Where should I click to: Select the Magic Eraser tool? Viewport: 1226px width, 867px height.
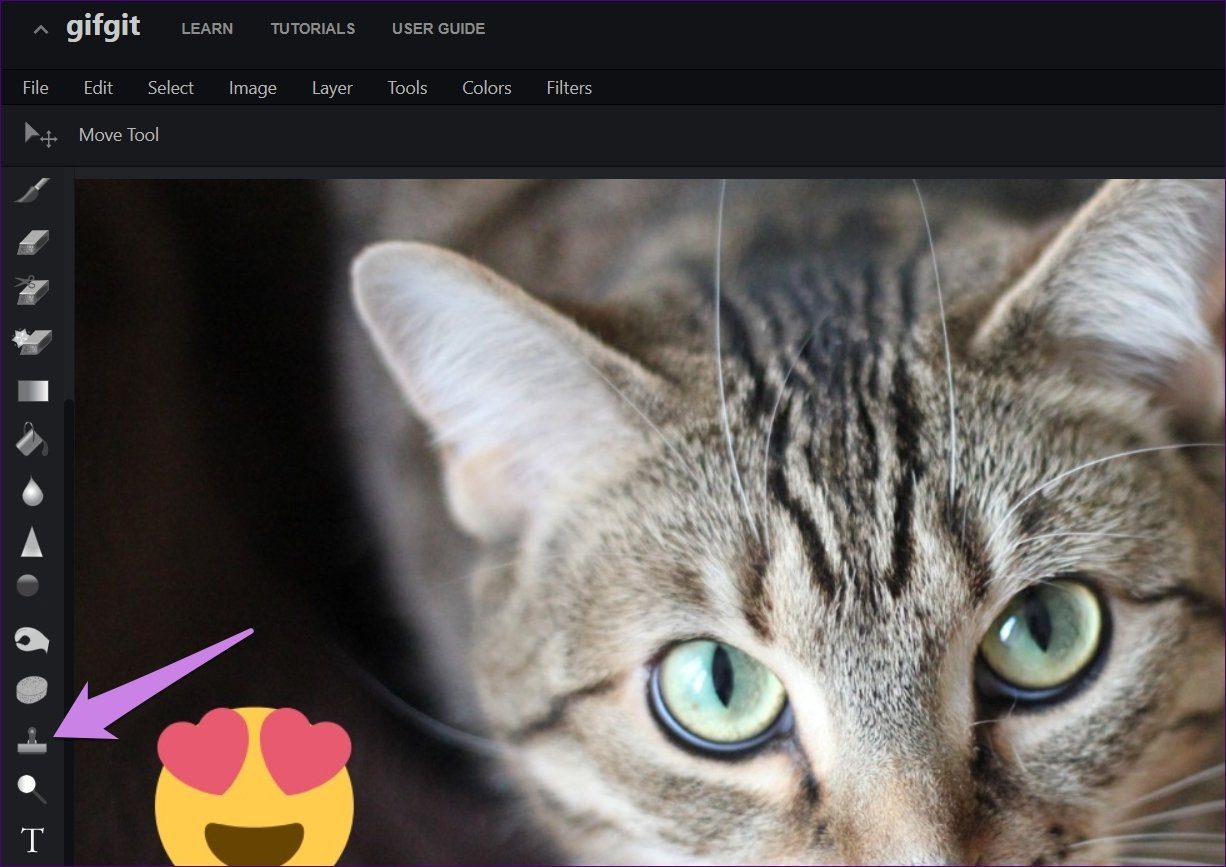point(32,340)
